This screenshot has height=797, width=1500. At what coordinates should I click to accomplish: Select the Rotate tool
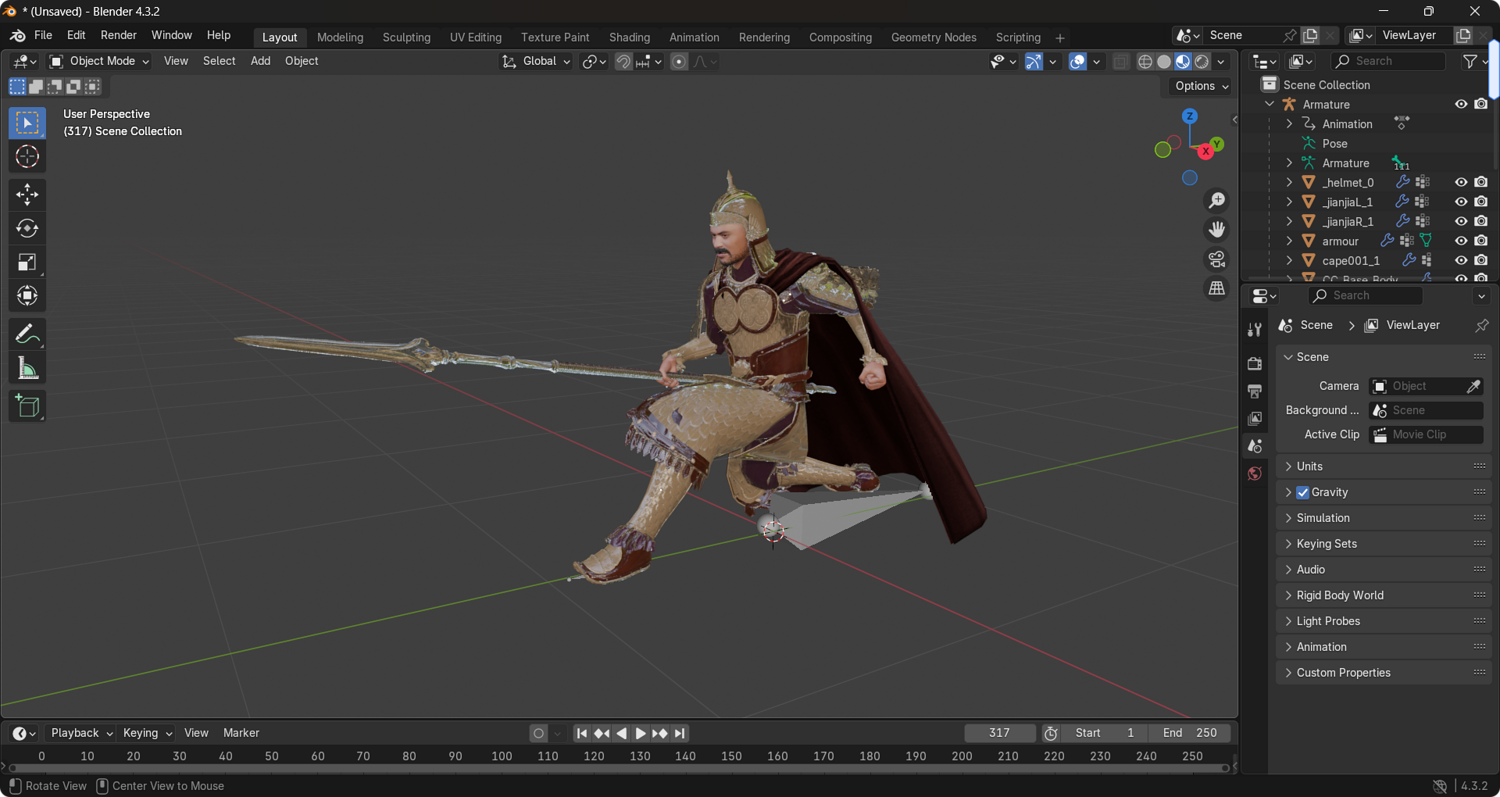pos(27,228)
